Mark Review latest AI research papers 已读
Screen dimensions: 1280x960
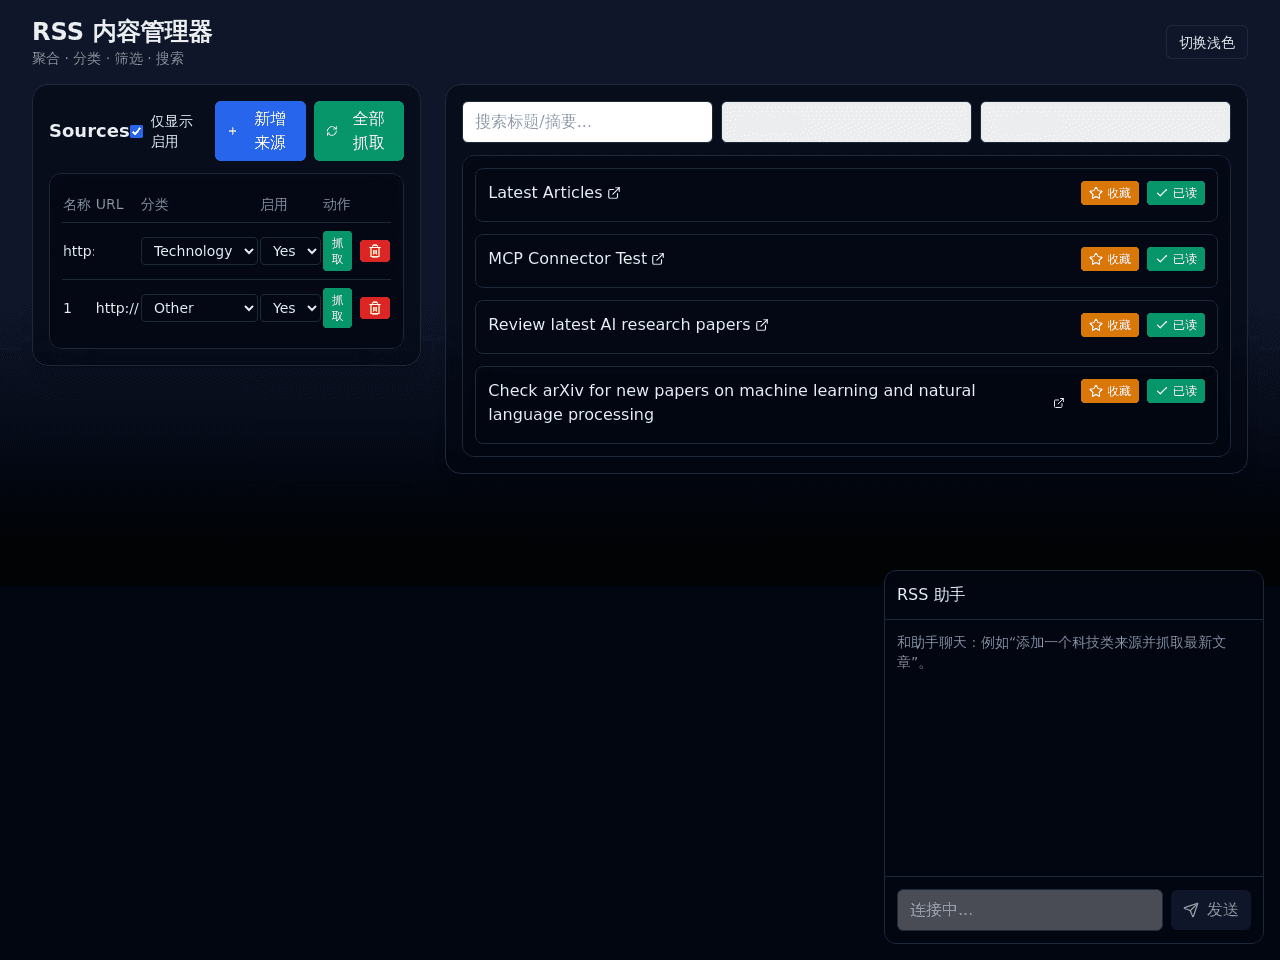(1176, 325)
